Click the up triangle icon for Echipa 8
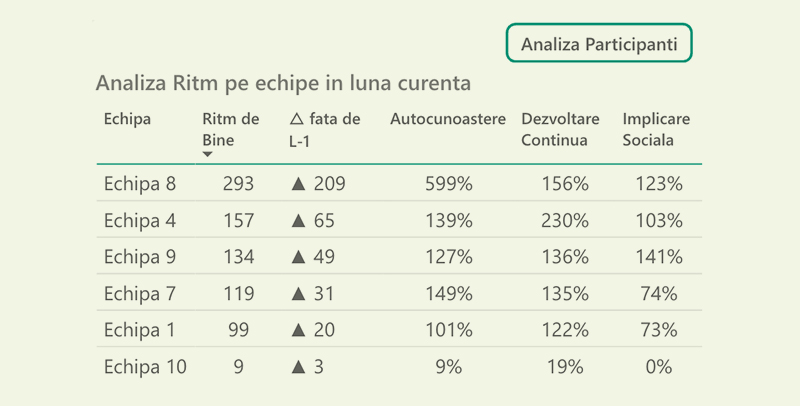The image size is (800, 406). tap(297, 184)
